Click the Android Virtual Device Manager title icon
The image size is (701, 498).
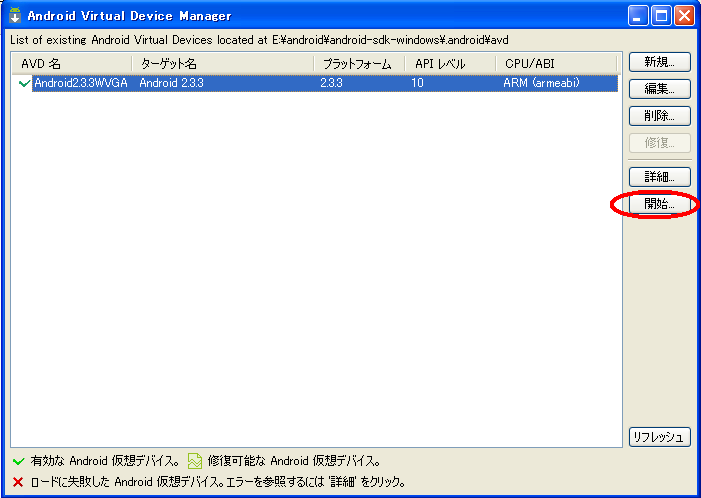15,16
